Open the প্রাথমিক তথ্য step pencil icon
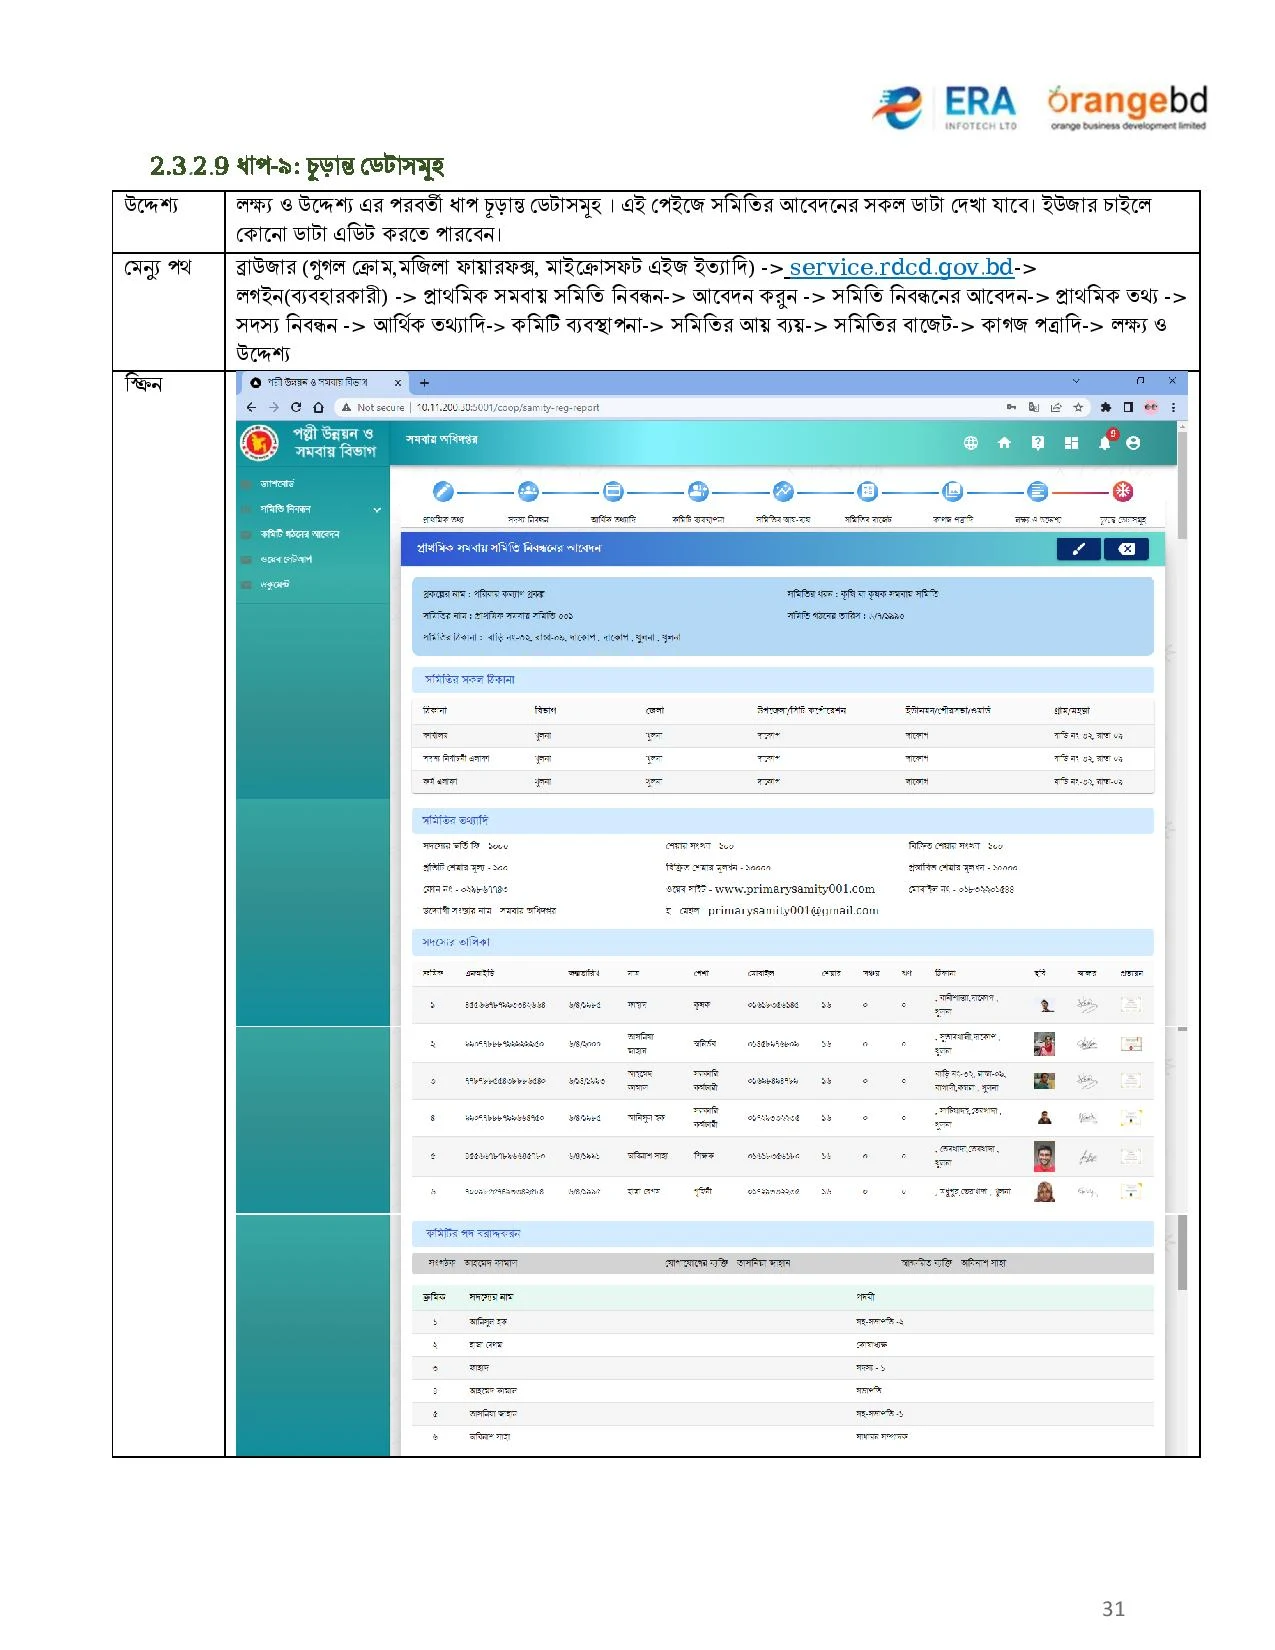Viewport: 1275px width, 1650px height. pos(443,491)
